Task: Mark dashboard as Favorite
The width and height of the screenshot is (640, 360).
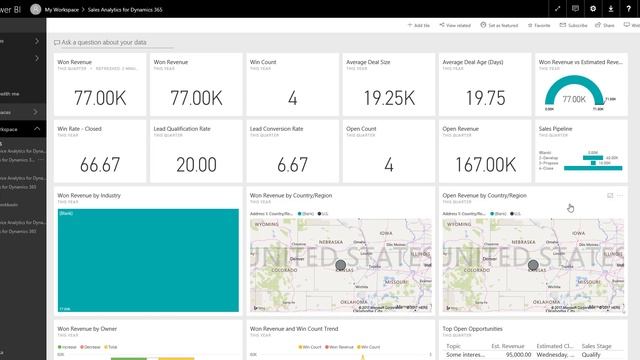Action: [x=539, y=25]
